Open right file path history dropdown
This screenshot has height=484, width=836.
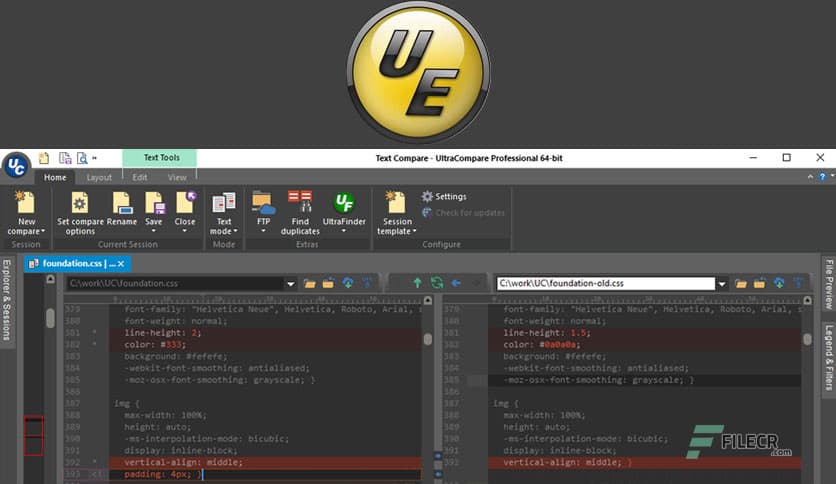point(722,284)
